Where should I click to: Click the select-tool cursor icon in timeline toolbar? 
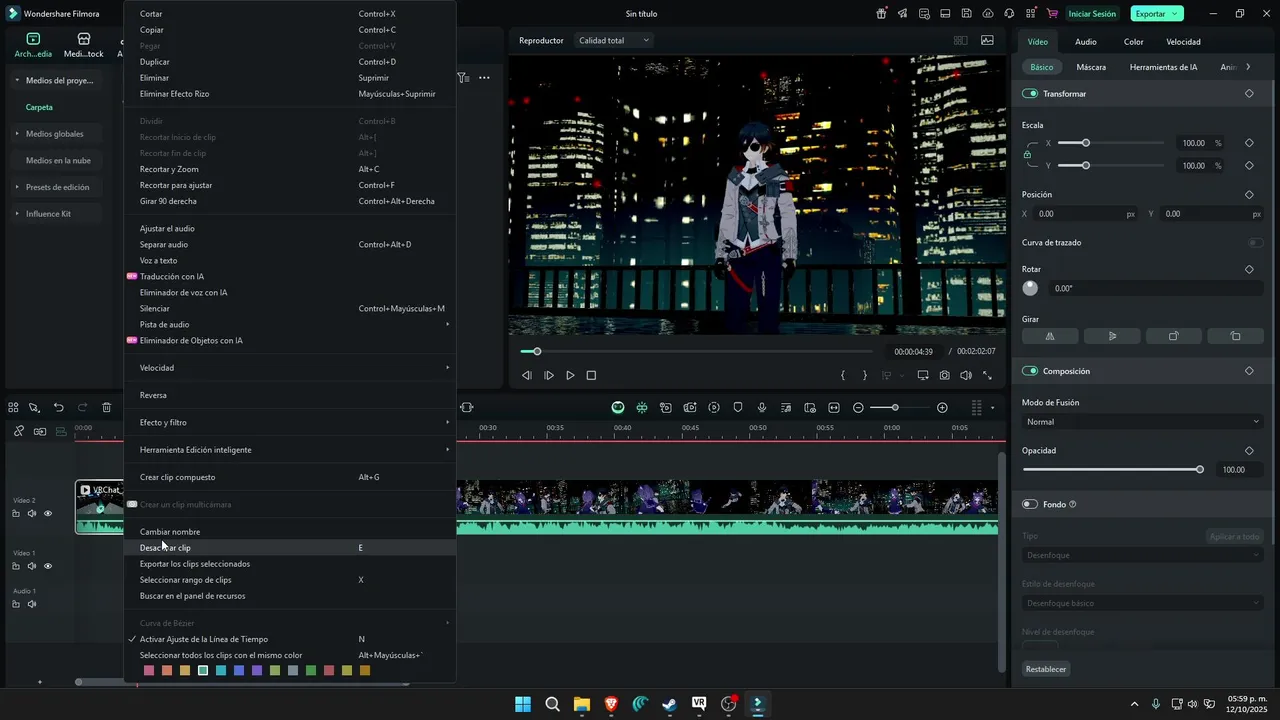point(34,408)
